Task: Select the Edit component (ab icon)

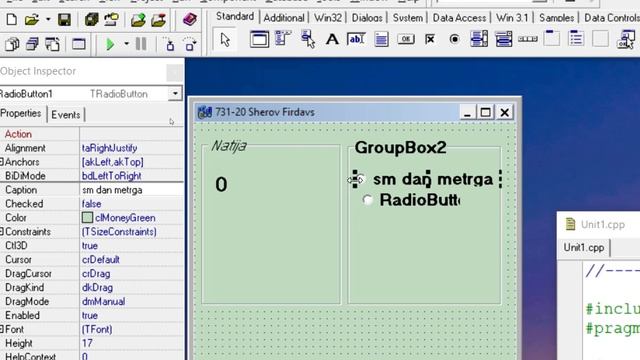Action: coord(356,39)
